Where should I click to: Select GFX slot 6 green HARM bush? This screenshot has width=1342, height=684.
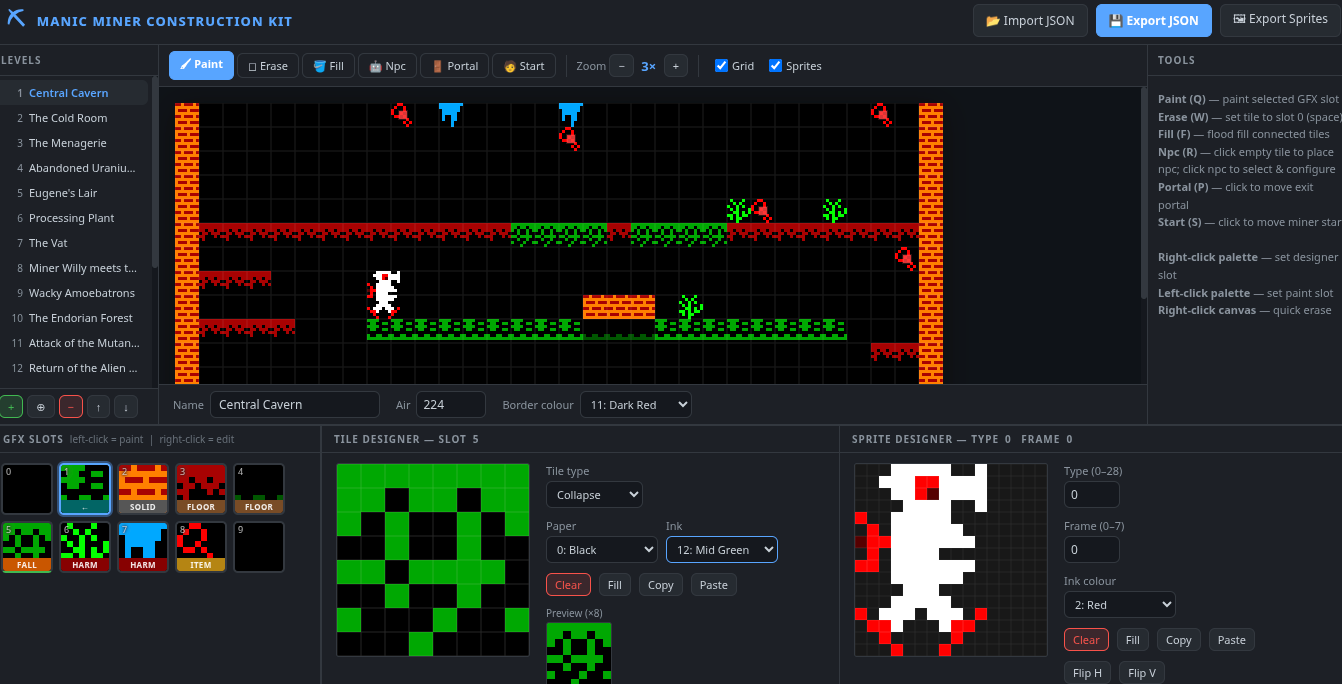84,547
